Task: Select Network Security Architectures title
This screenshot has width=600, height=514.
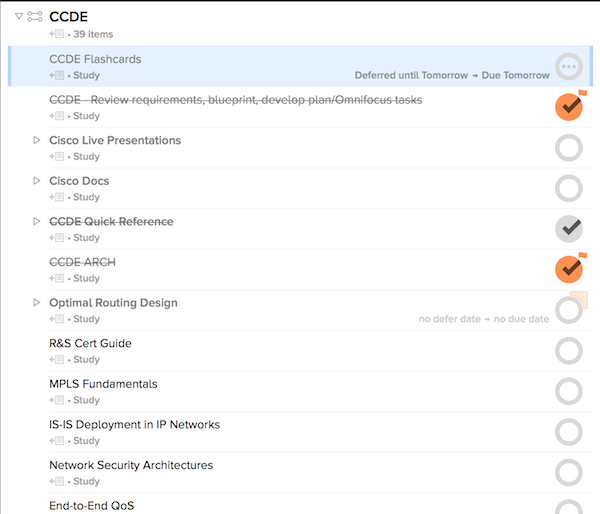Action: (131, 465)
